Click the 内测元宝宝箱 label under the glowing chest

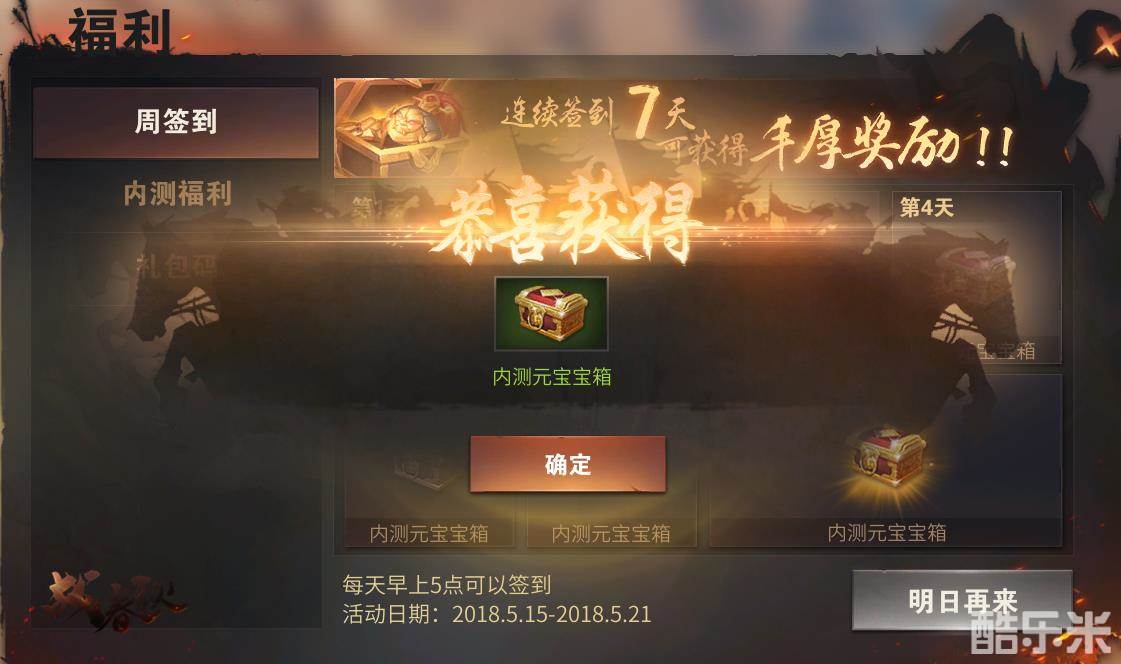887,532
